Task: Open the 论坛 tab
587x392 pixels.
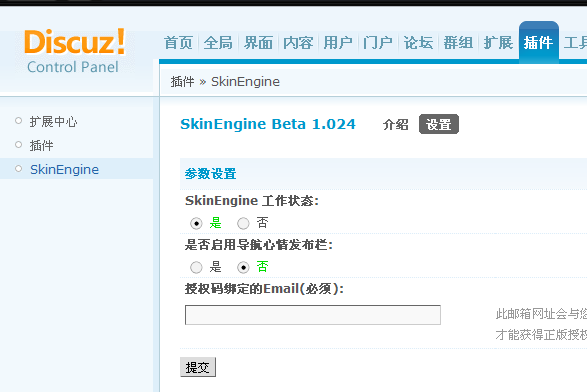Action: pyautogui.click(x=418, y=43)
